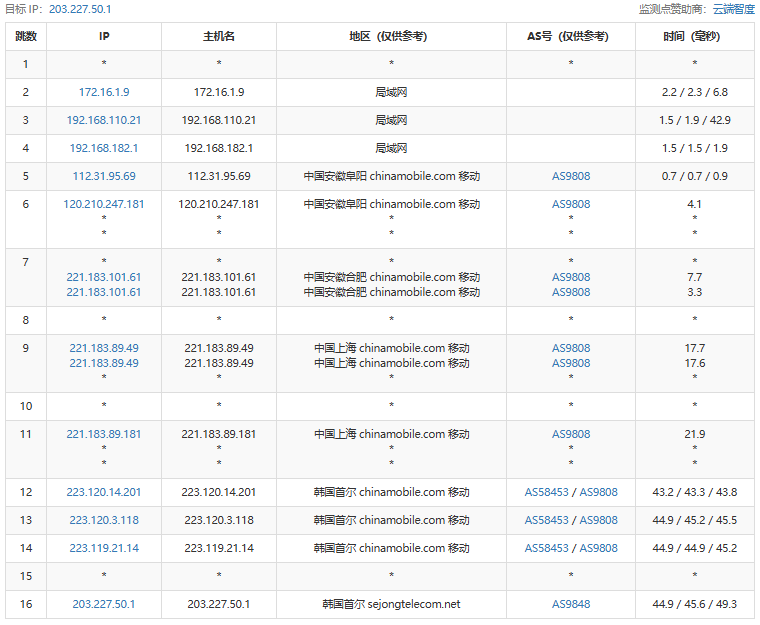This screenshot has height=625, width=760.
Task: Open the hop 5 IP link 112.31.95.69
Action: point(104,176)
